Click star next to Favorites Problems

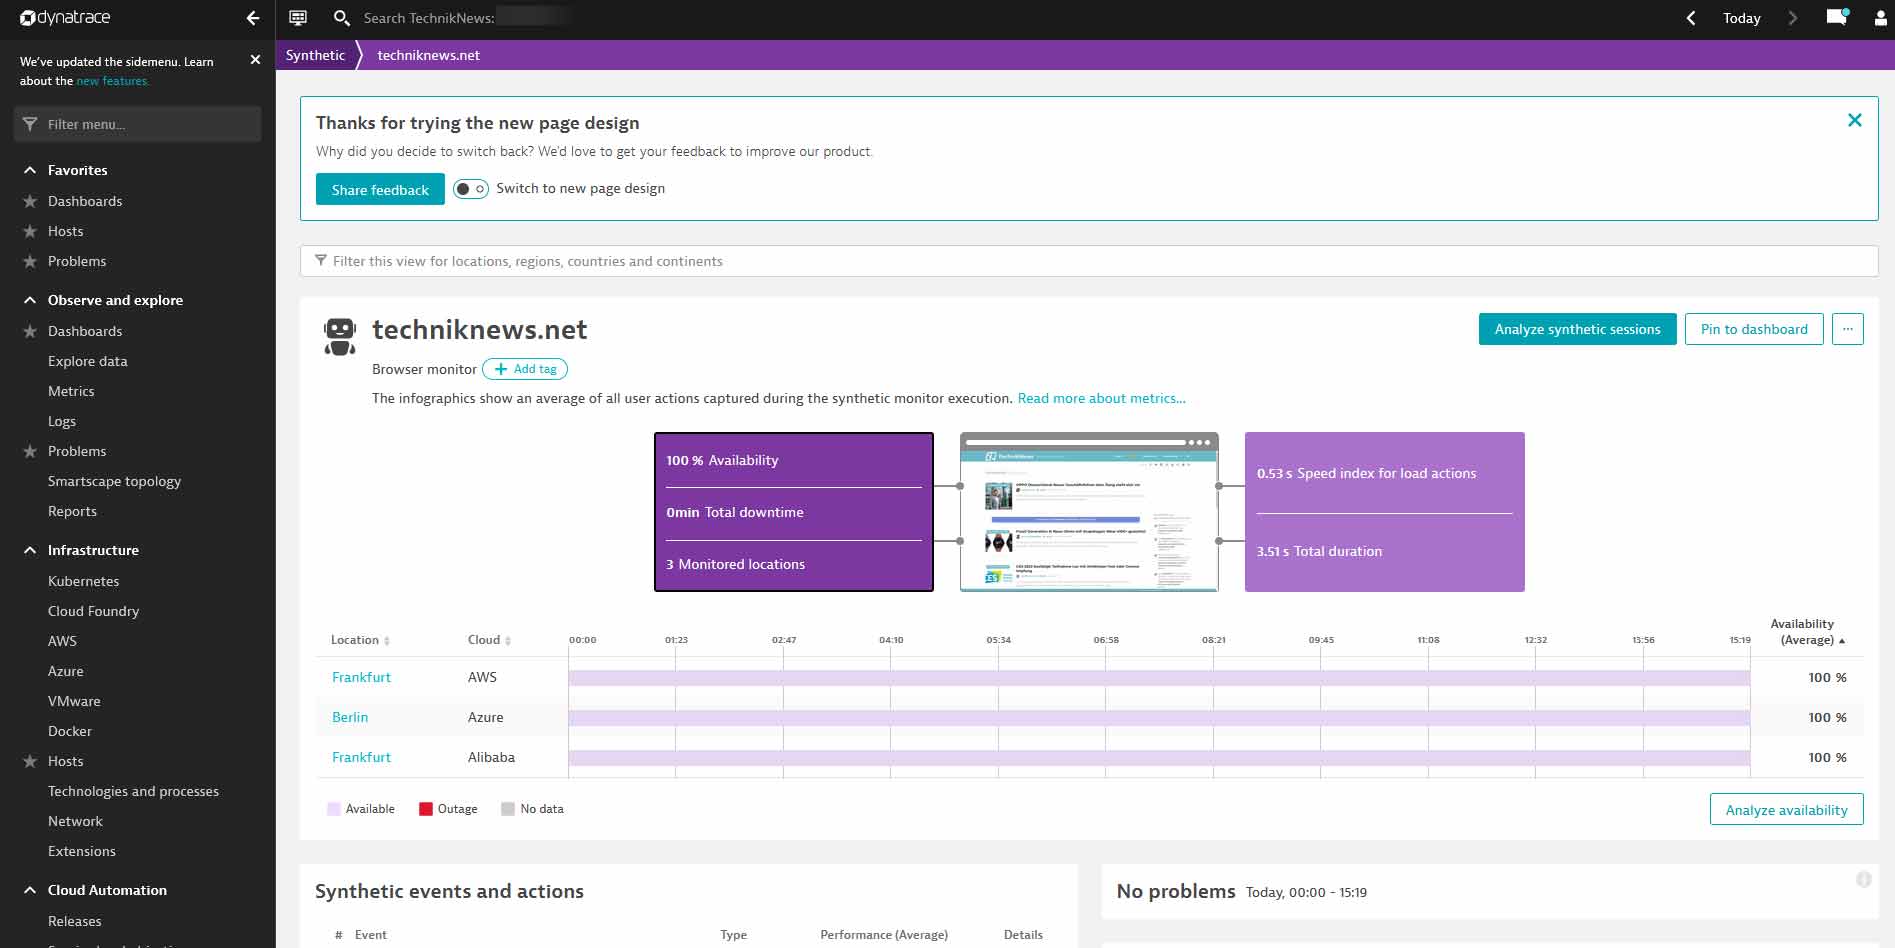(x=30, y=261)
